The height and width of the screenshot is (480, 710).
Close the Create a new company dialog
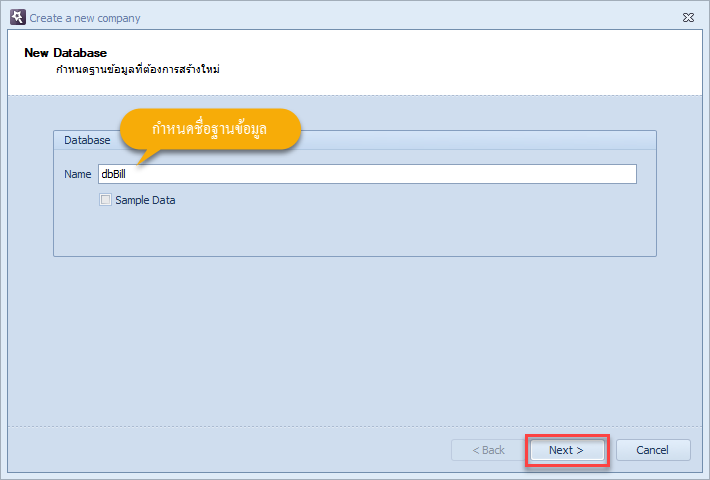point(688,18)
